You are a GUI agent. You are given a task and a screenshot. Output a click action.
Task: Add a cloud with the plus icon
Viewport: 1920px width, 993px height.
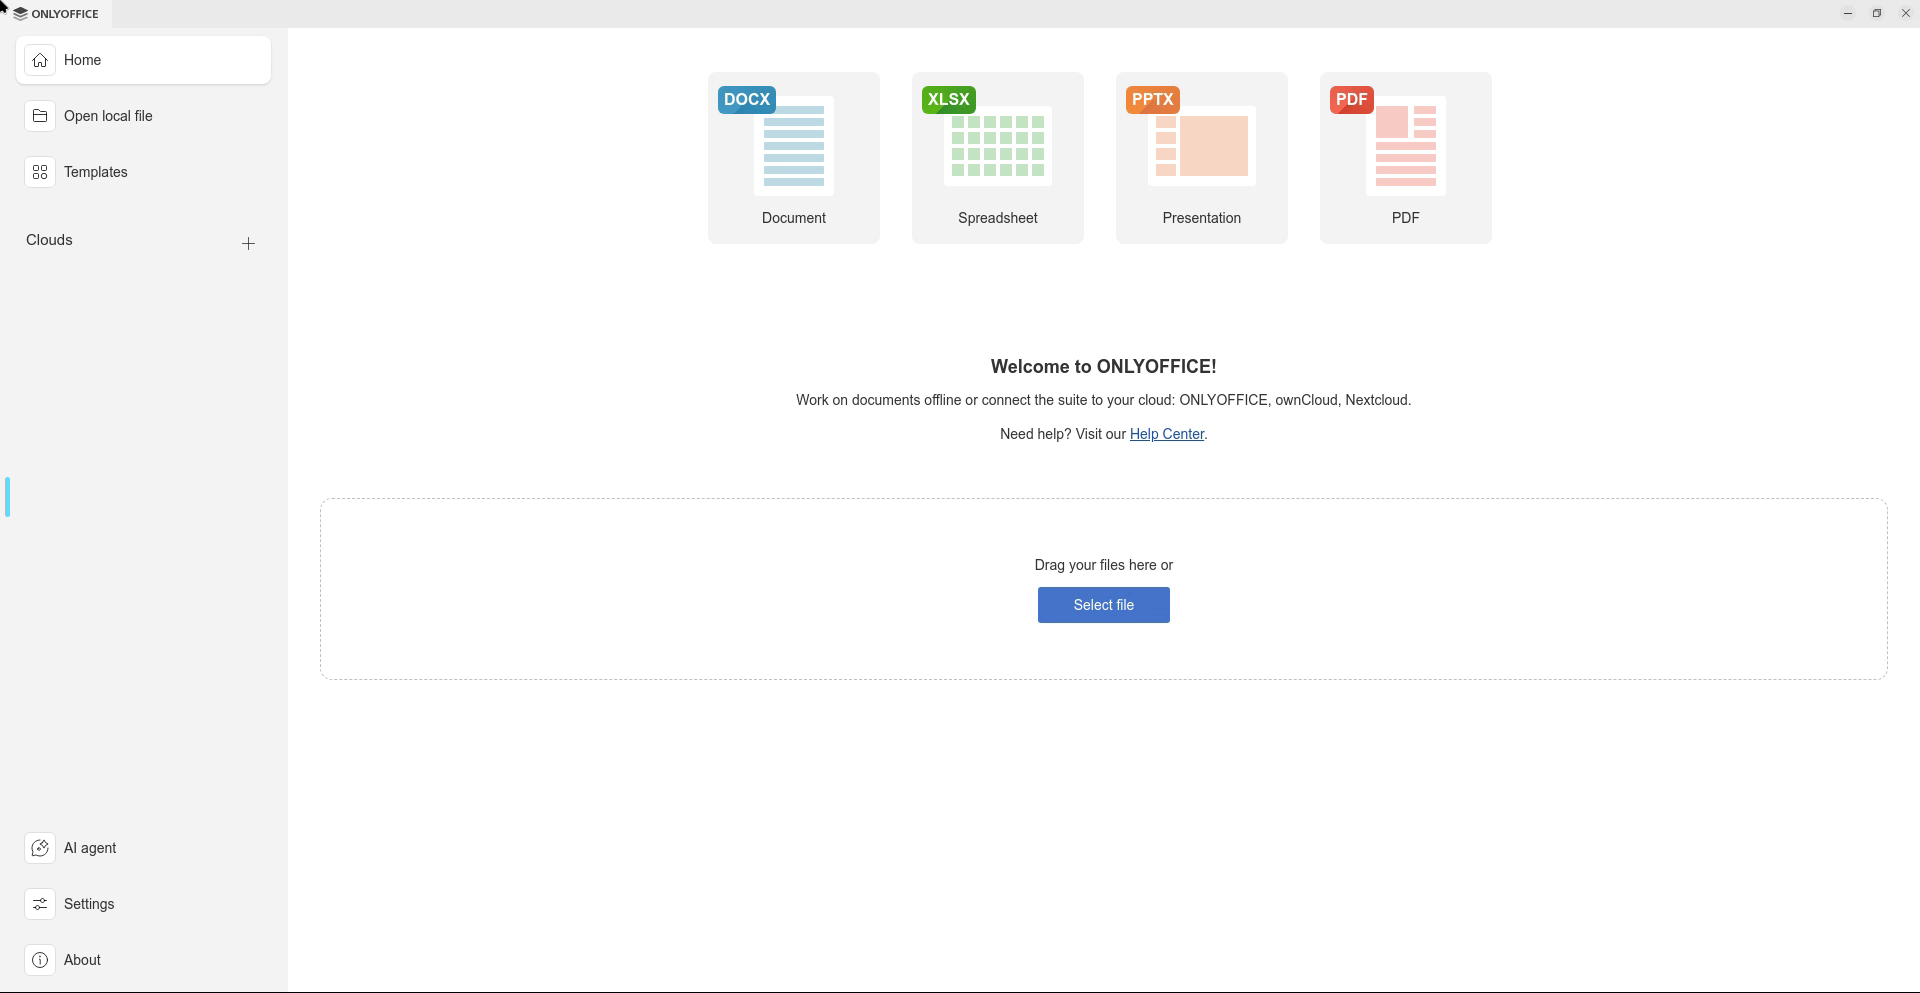tap(248, 243)
